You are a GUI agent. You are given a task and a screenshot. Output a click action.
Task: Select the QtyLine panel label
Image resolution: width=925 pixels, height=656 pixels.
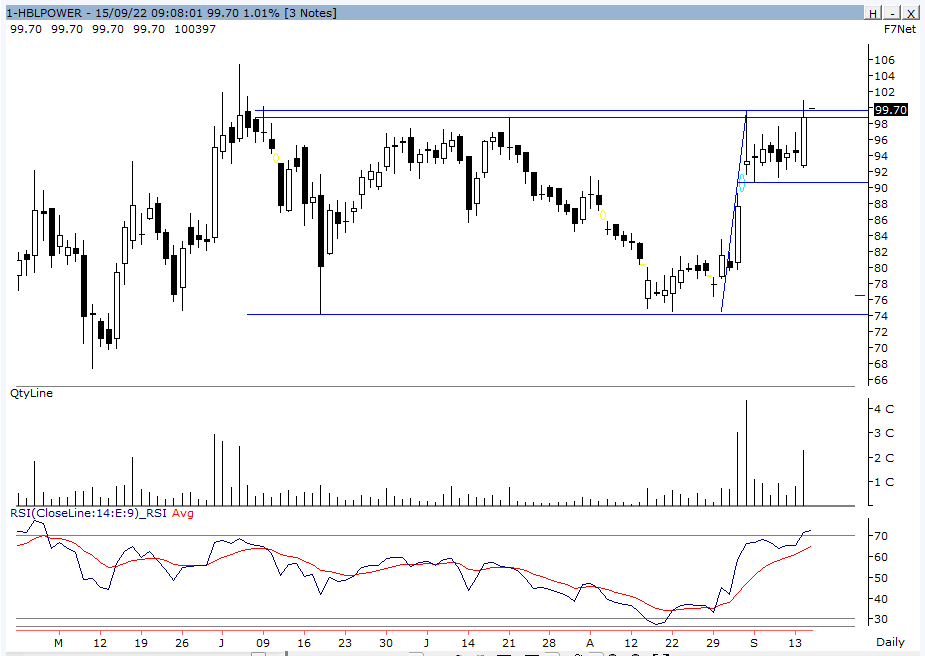click(x=31, y=393)
